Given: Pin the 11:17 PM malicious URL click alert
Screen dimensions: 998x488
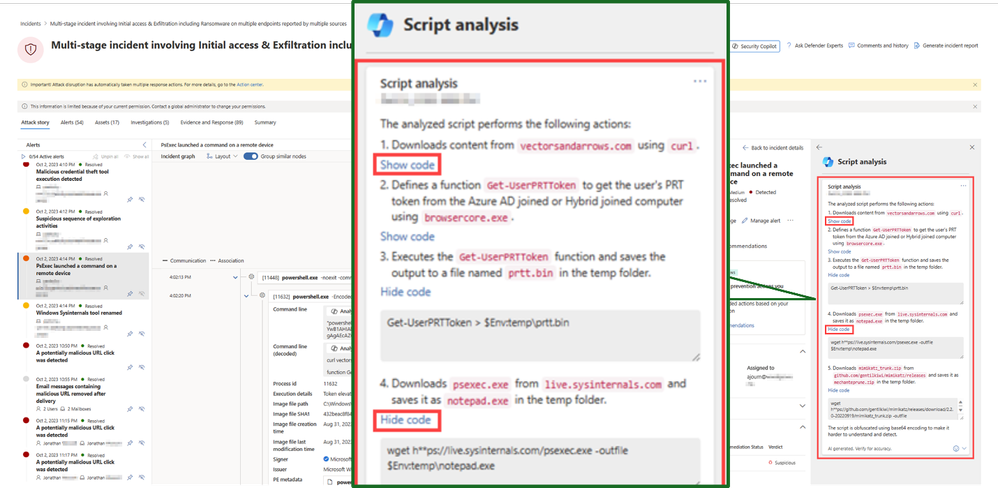Looking at the screenshot, I should click(130, 477).
